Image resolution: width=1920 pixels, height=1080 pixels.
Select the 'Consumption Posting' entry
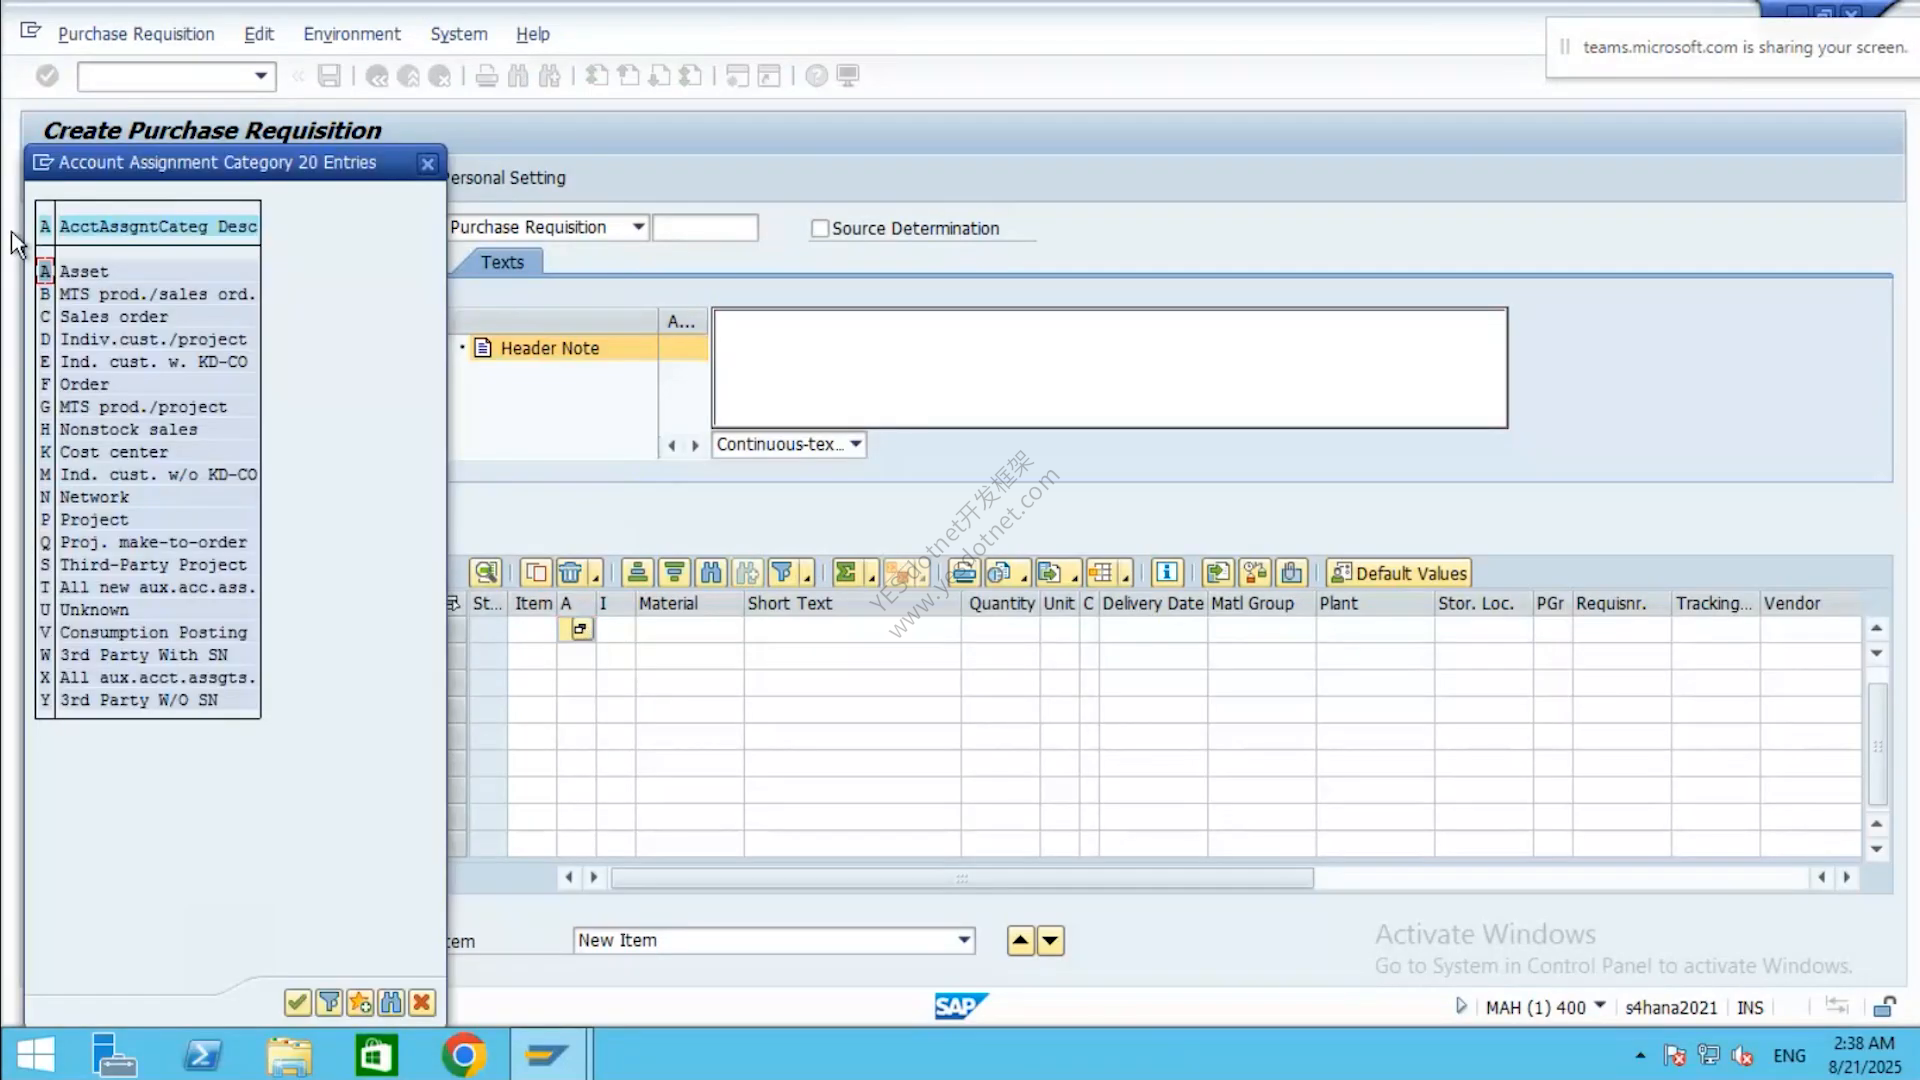point(149,633)
